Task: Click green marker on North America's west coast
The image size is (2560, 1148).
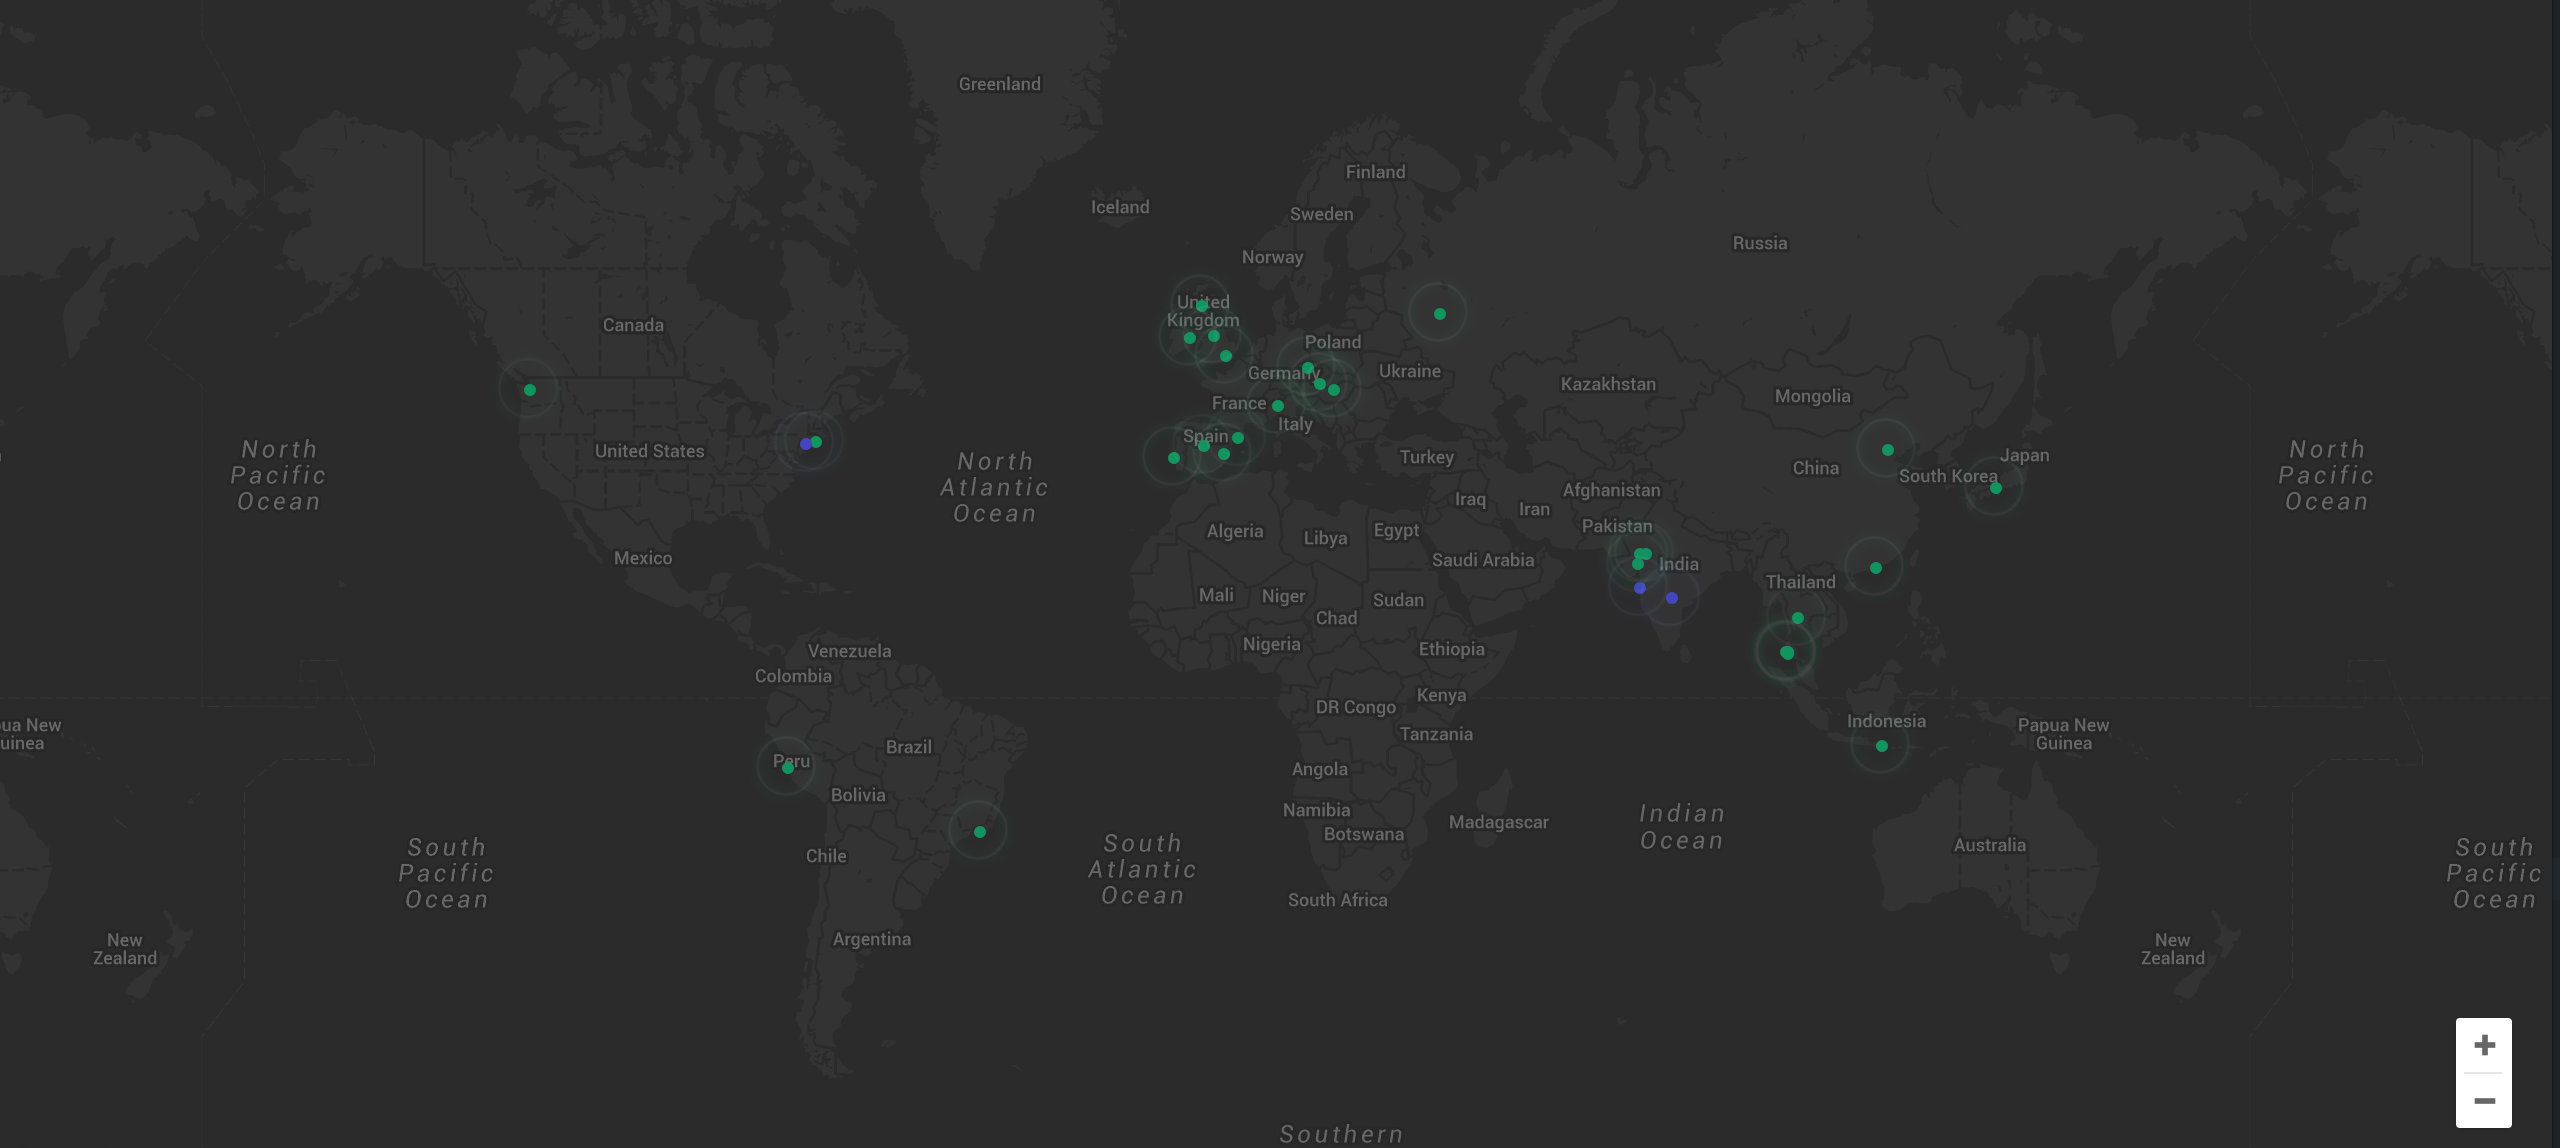Action: [x=530, y=390]
